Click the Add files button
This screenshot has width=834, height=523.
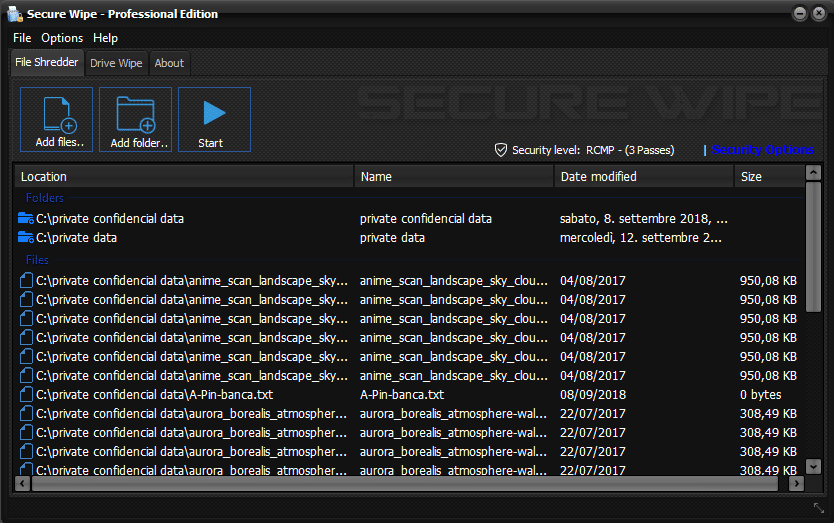[x=56, y=120]
